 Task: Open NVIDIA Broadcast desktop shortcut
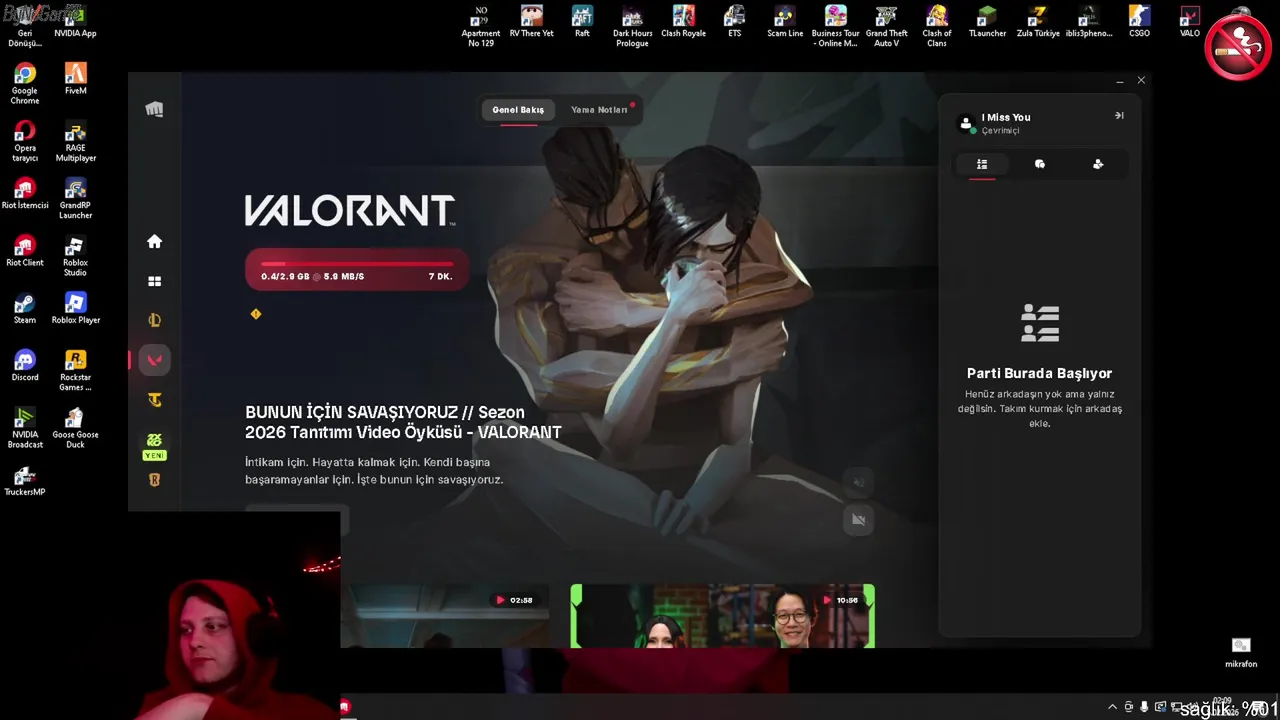25,427
